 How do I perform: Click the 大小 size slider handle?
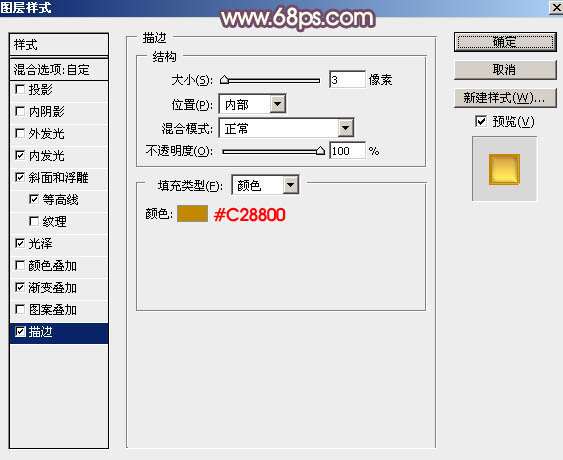tap(224, 80)
